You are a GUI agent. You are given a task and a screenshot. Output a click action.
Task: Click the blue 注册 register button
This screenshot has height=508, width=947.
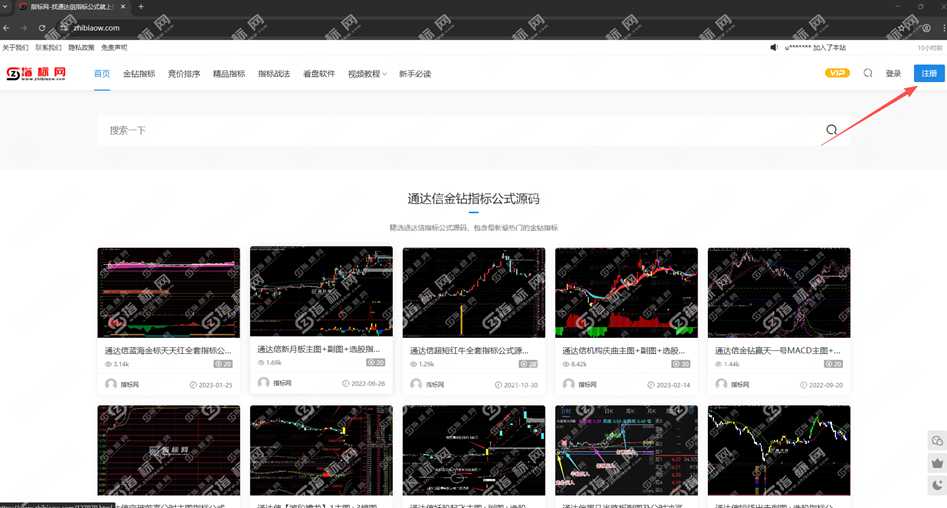tap(929, 73)
